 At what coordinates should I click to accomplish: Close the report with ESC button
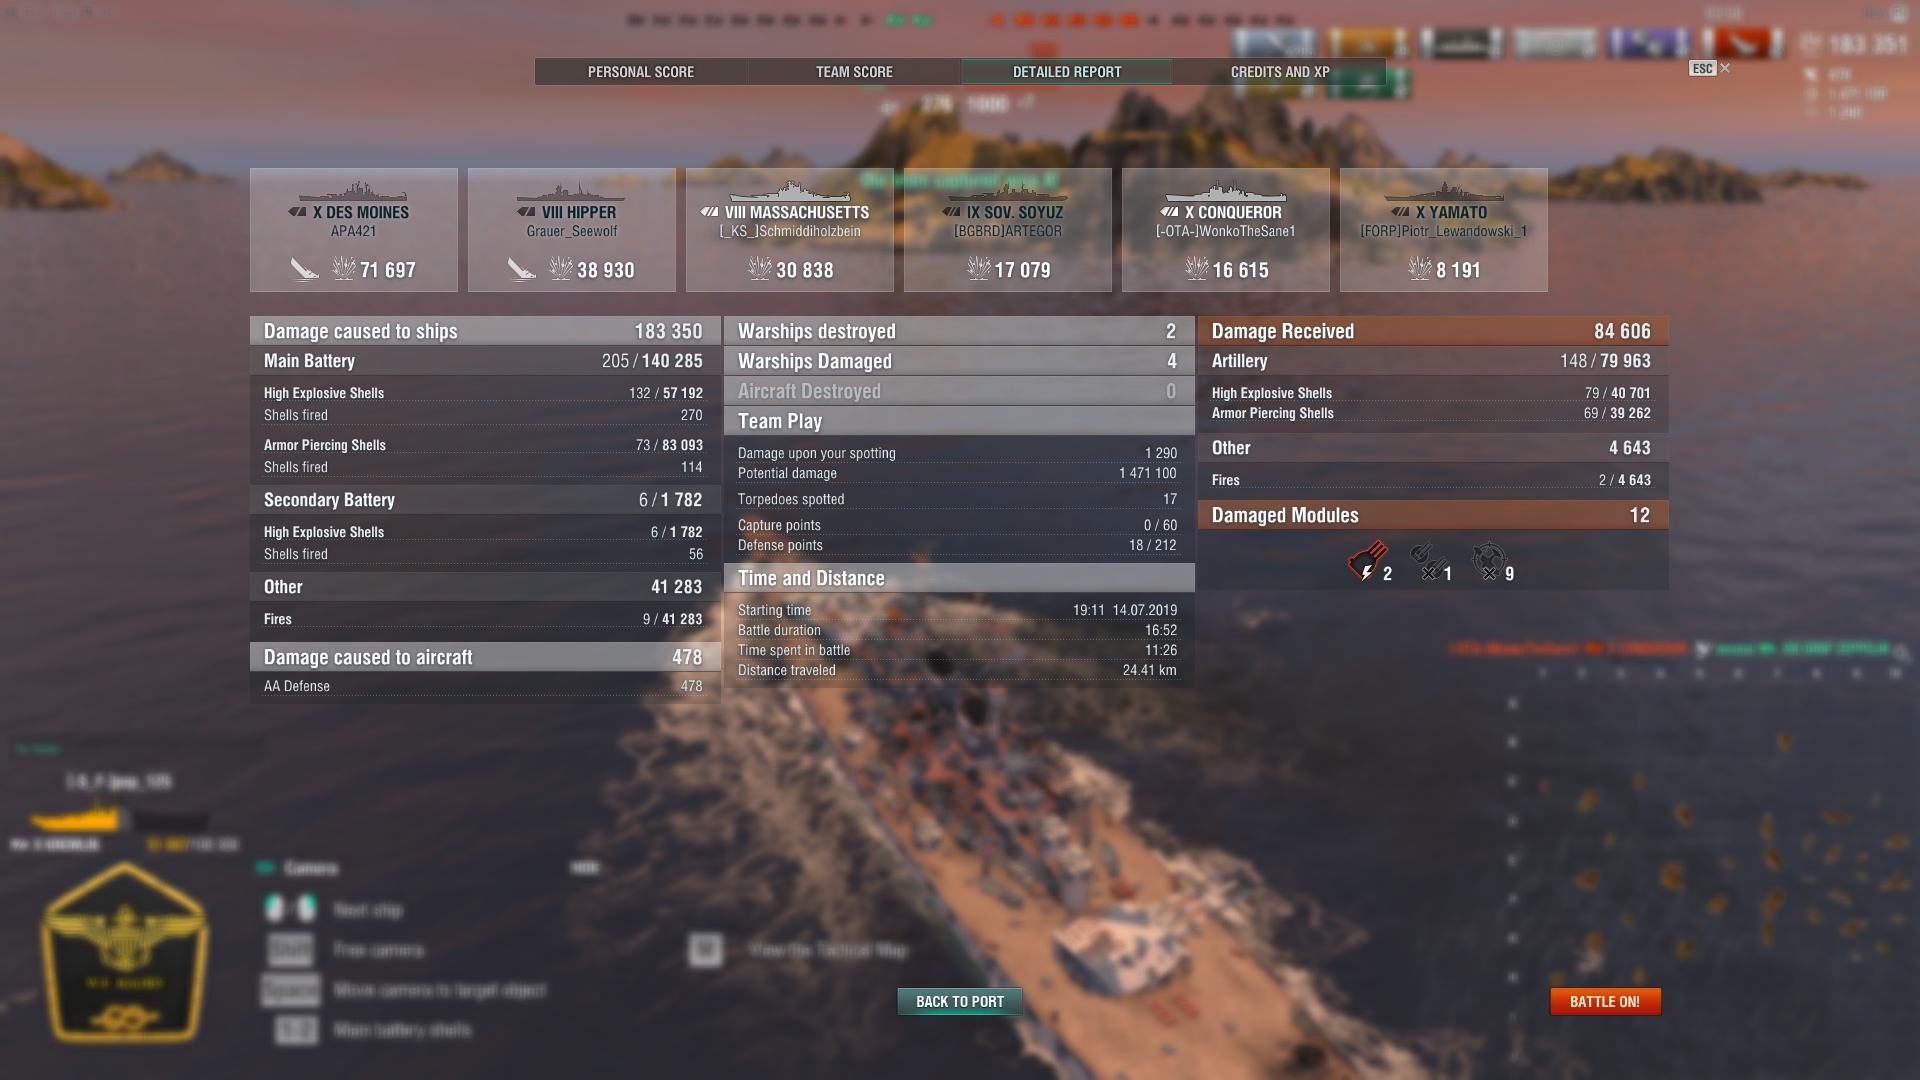[x=1709, y=68]
